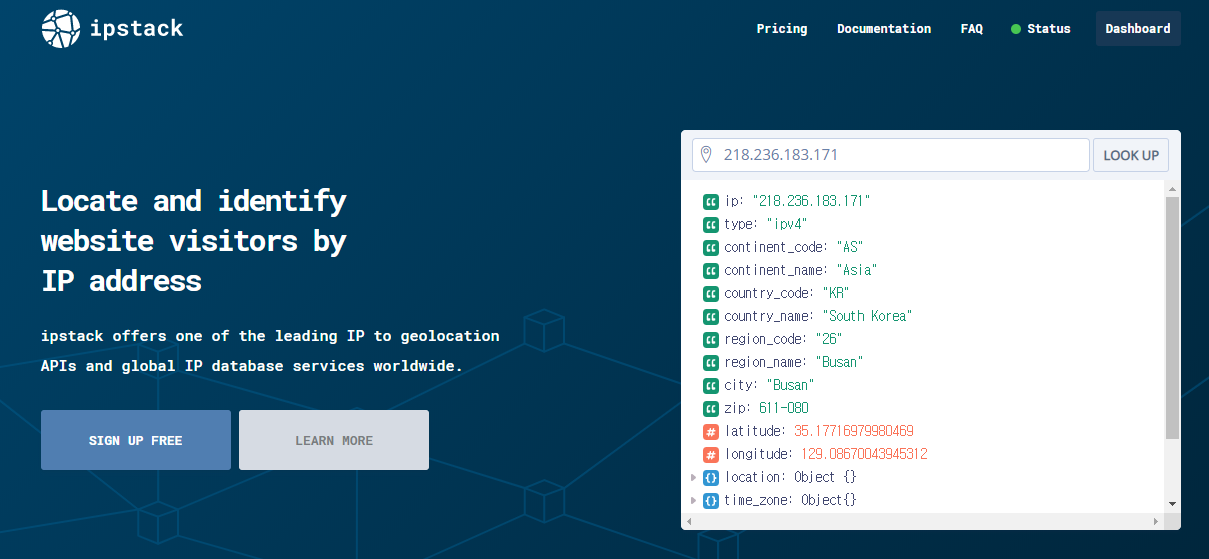Click the object icon beside location
Viewport: 1209px width, 559px height.
click(711, 477)
